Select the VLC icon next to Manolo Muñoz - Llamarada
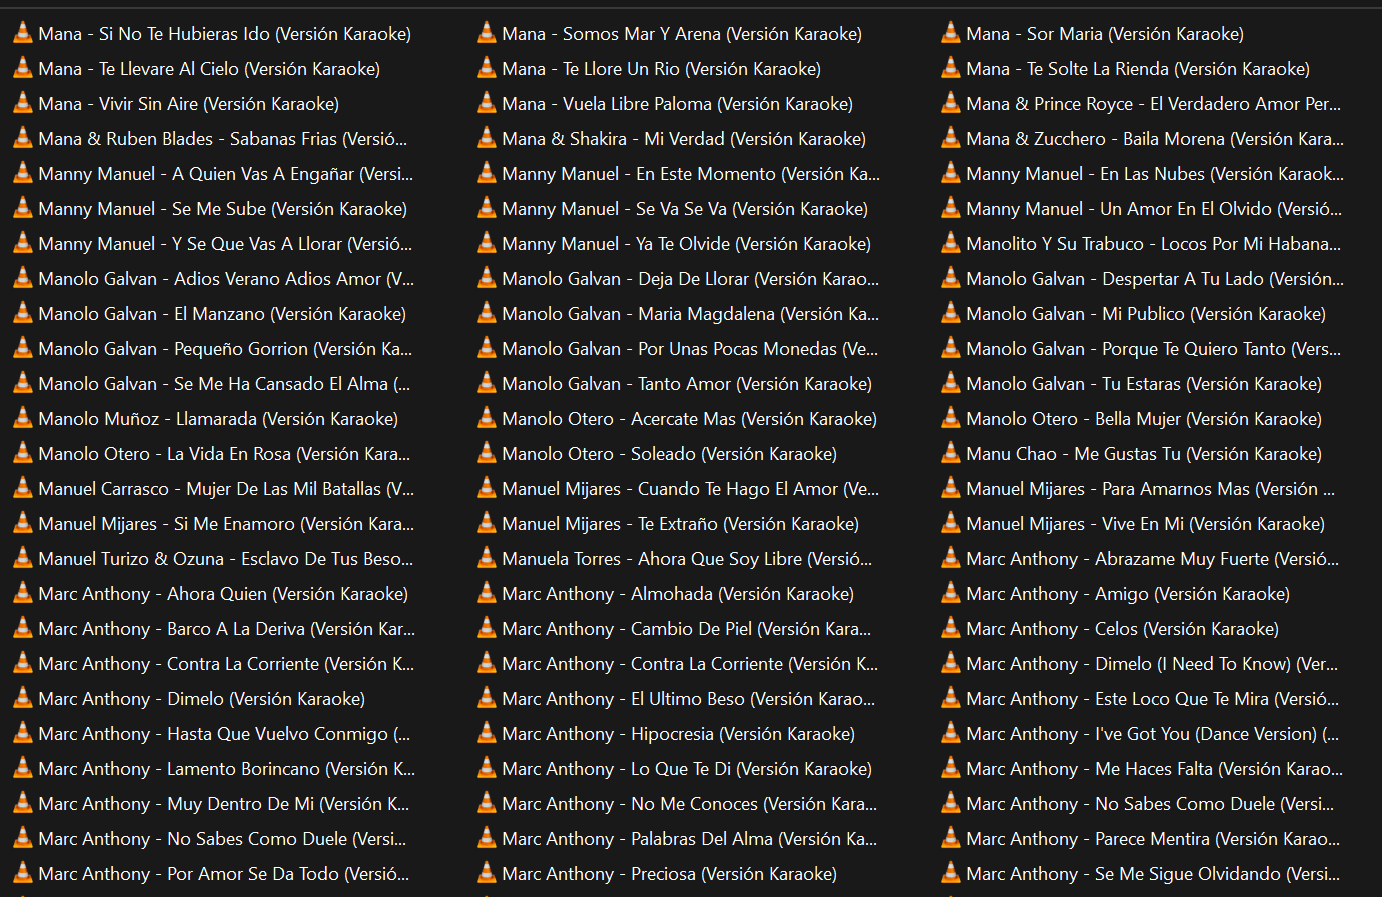 point(22,419)
